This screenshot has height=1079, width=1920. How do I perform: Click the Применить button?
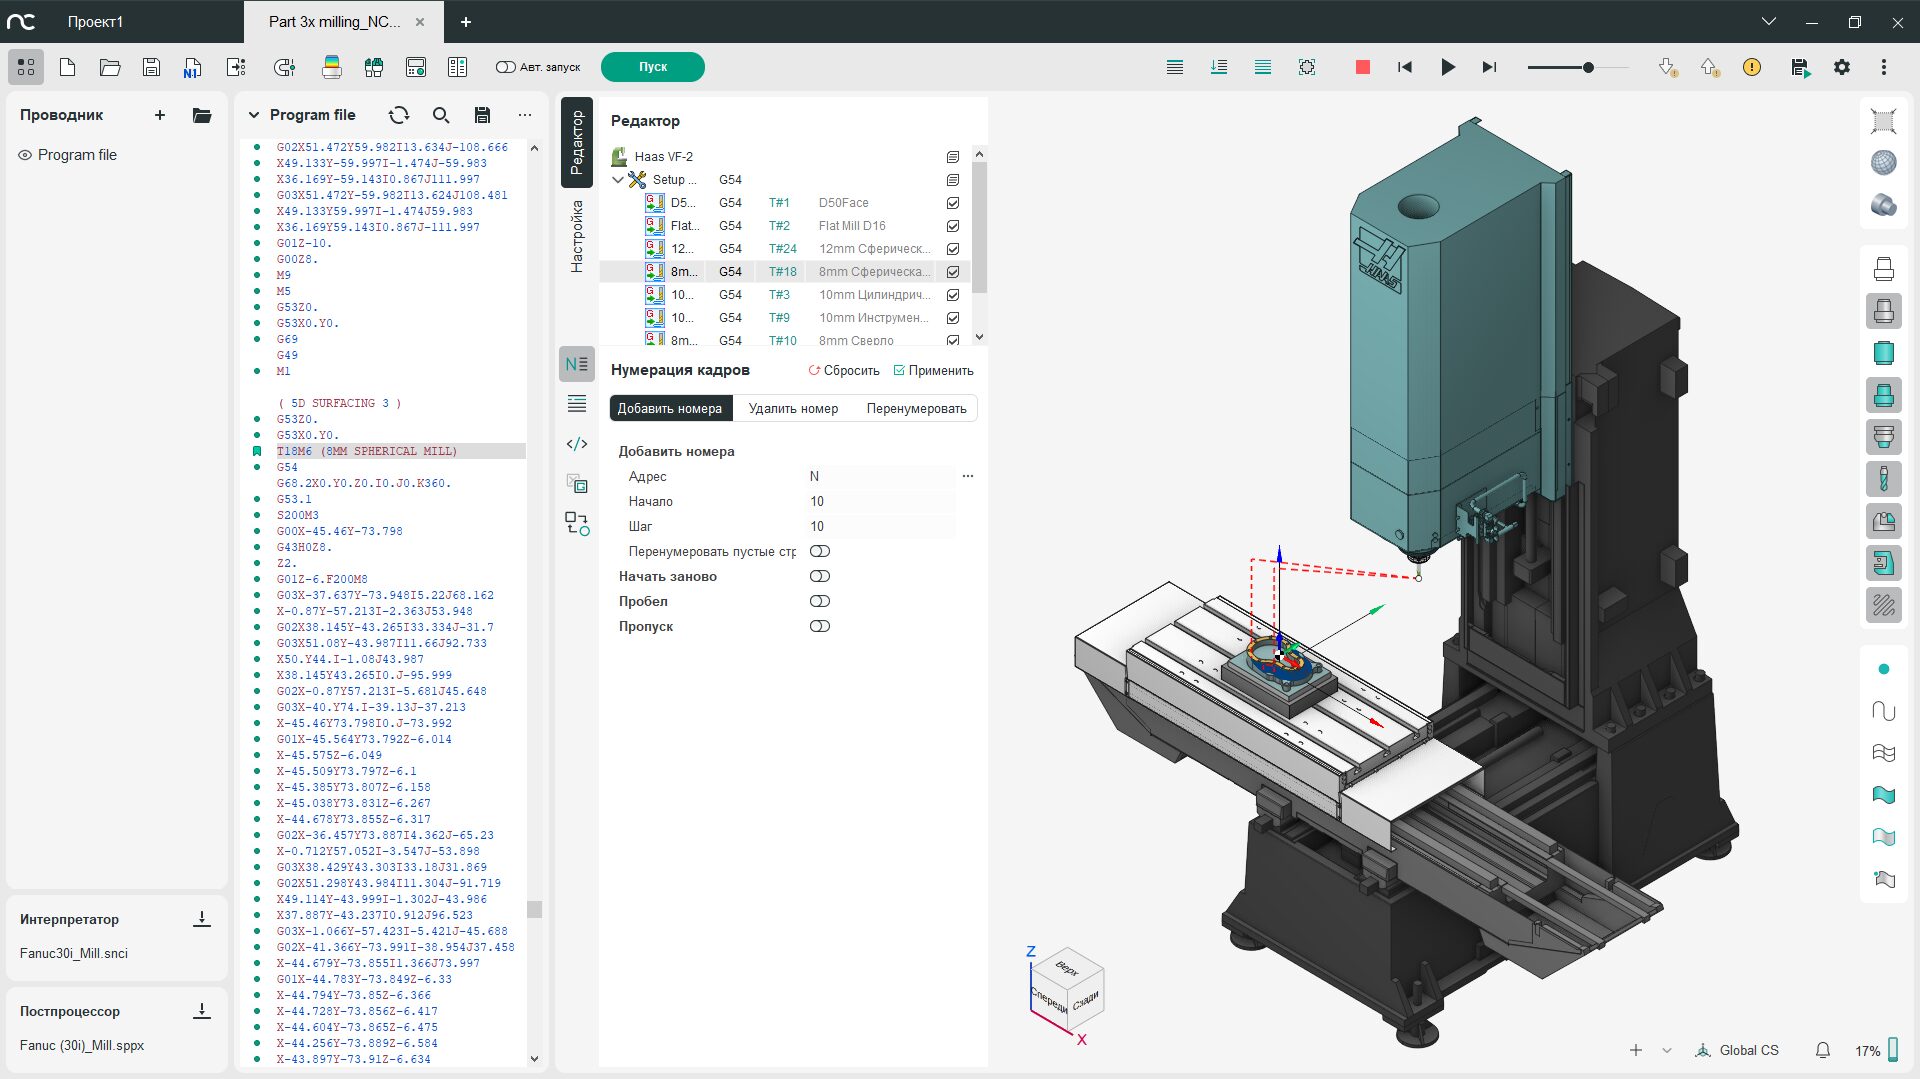point(933,370)
